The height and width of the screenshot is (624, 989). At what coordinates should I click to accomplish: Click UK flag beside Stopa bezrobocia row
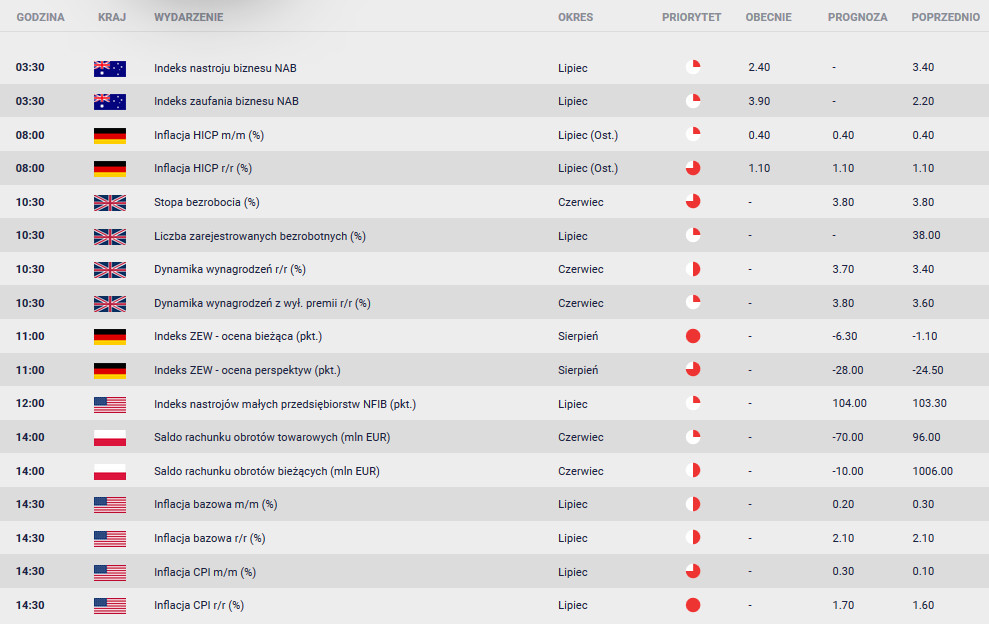pos(109,202)
